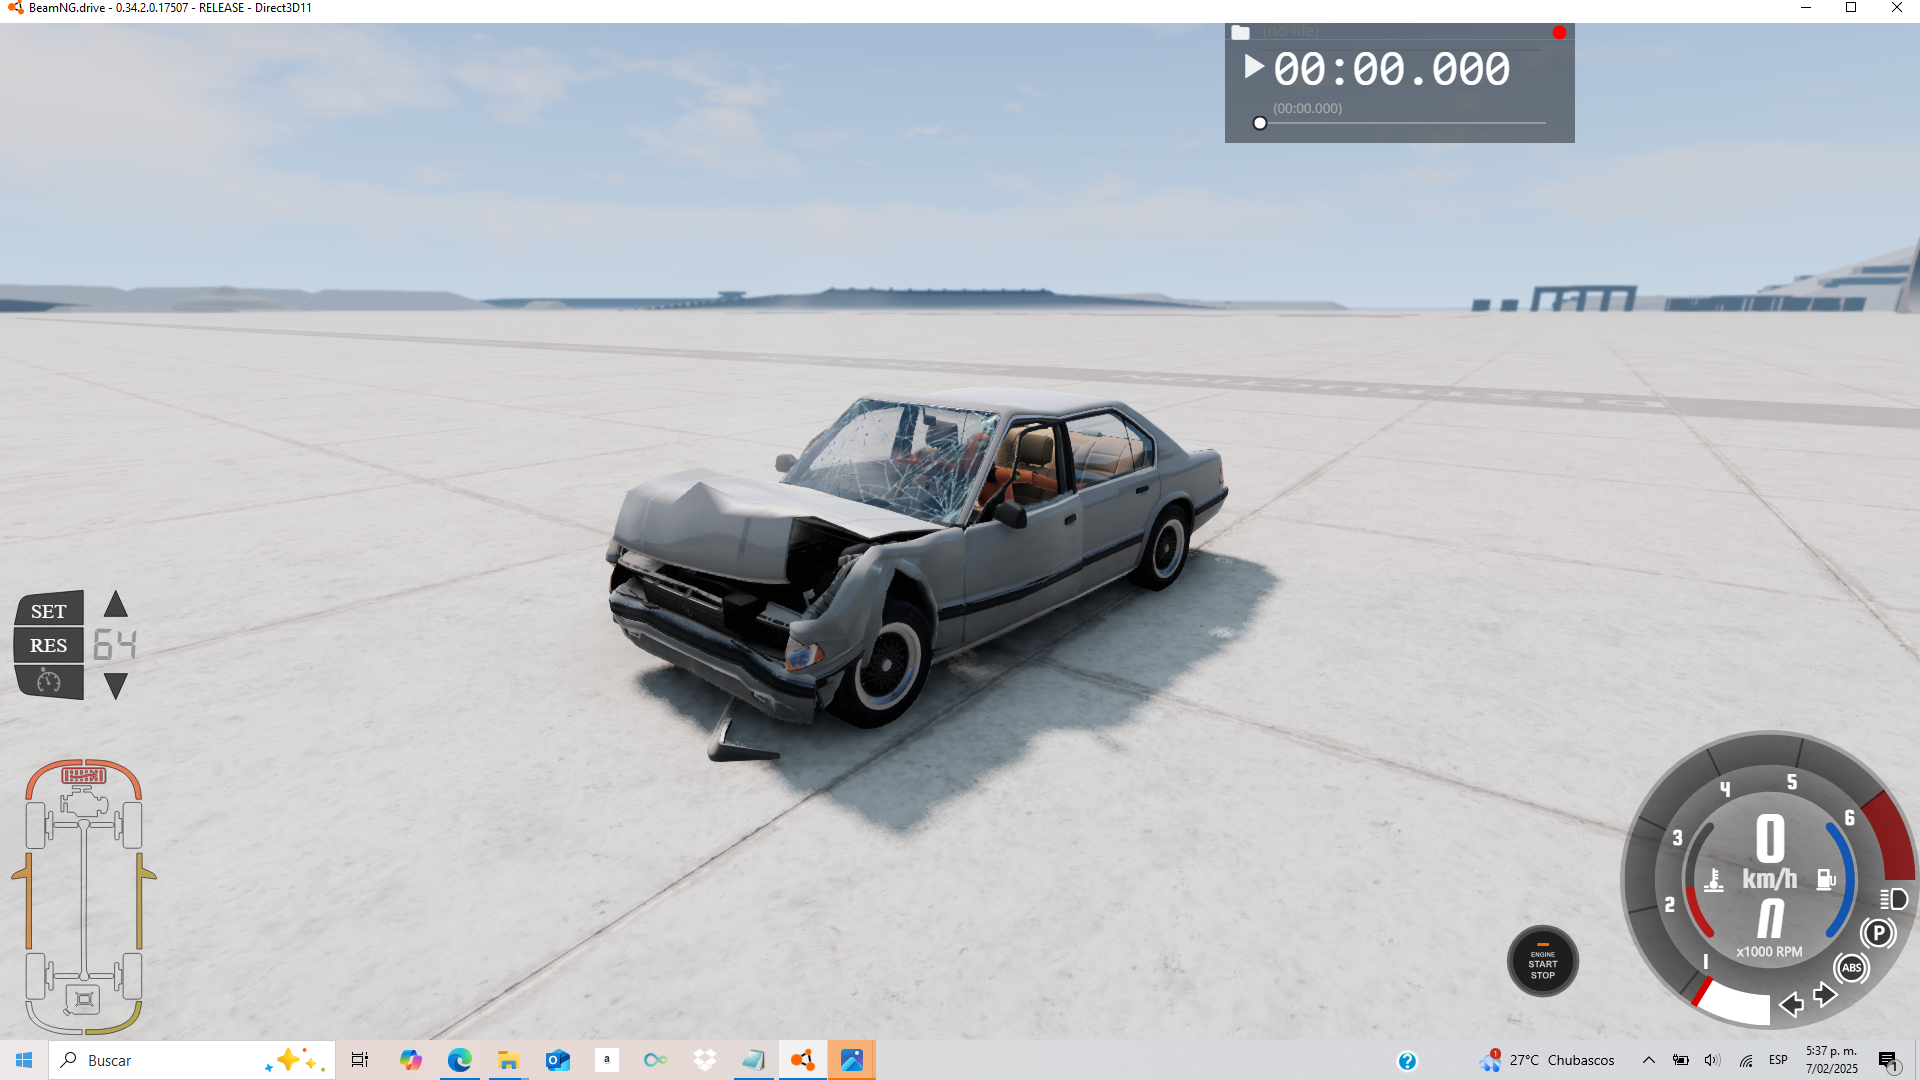This screenshot has height=1080, width=1920.
Task: Click the radiator in damage diagram
Action: click(x=84, y=775)
